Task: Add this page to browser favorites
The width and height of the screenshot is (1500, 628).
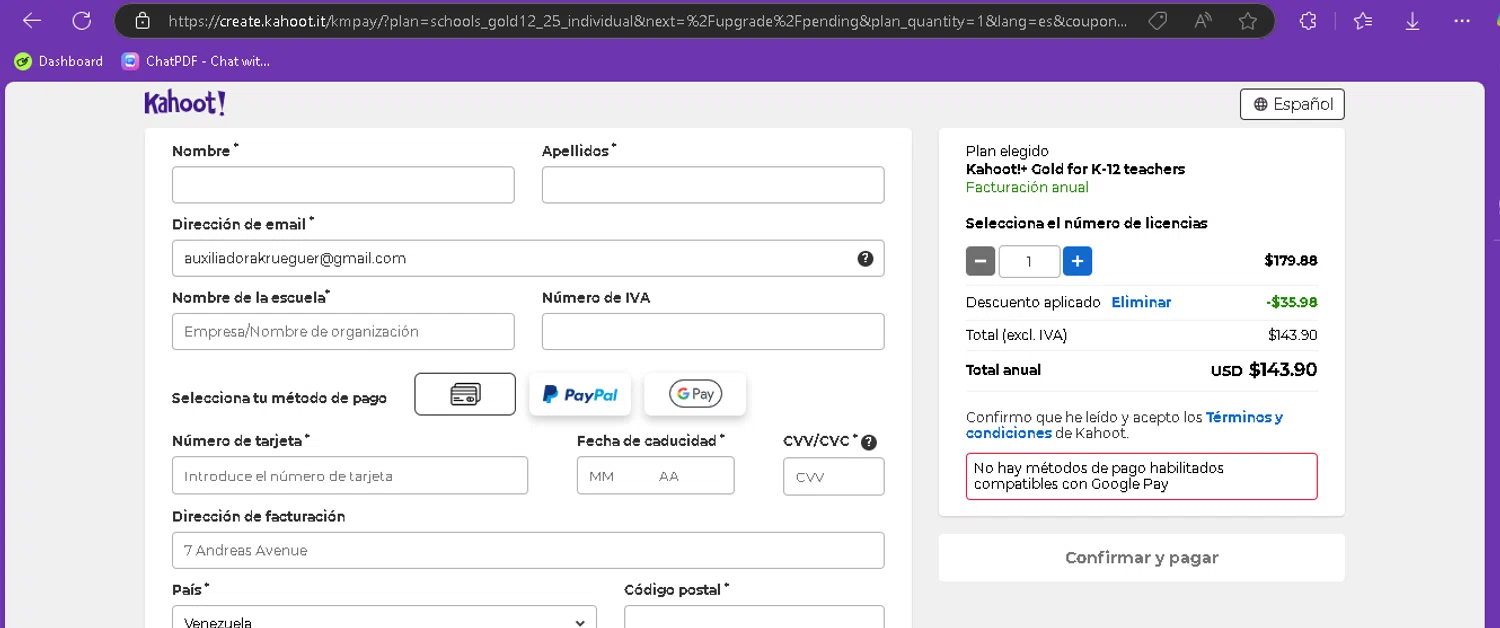Action: pos(1247,20)
